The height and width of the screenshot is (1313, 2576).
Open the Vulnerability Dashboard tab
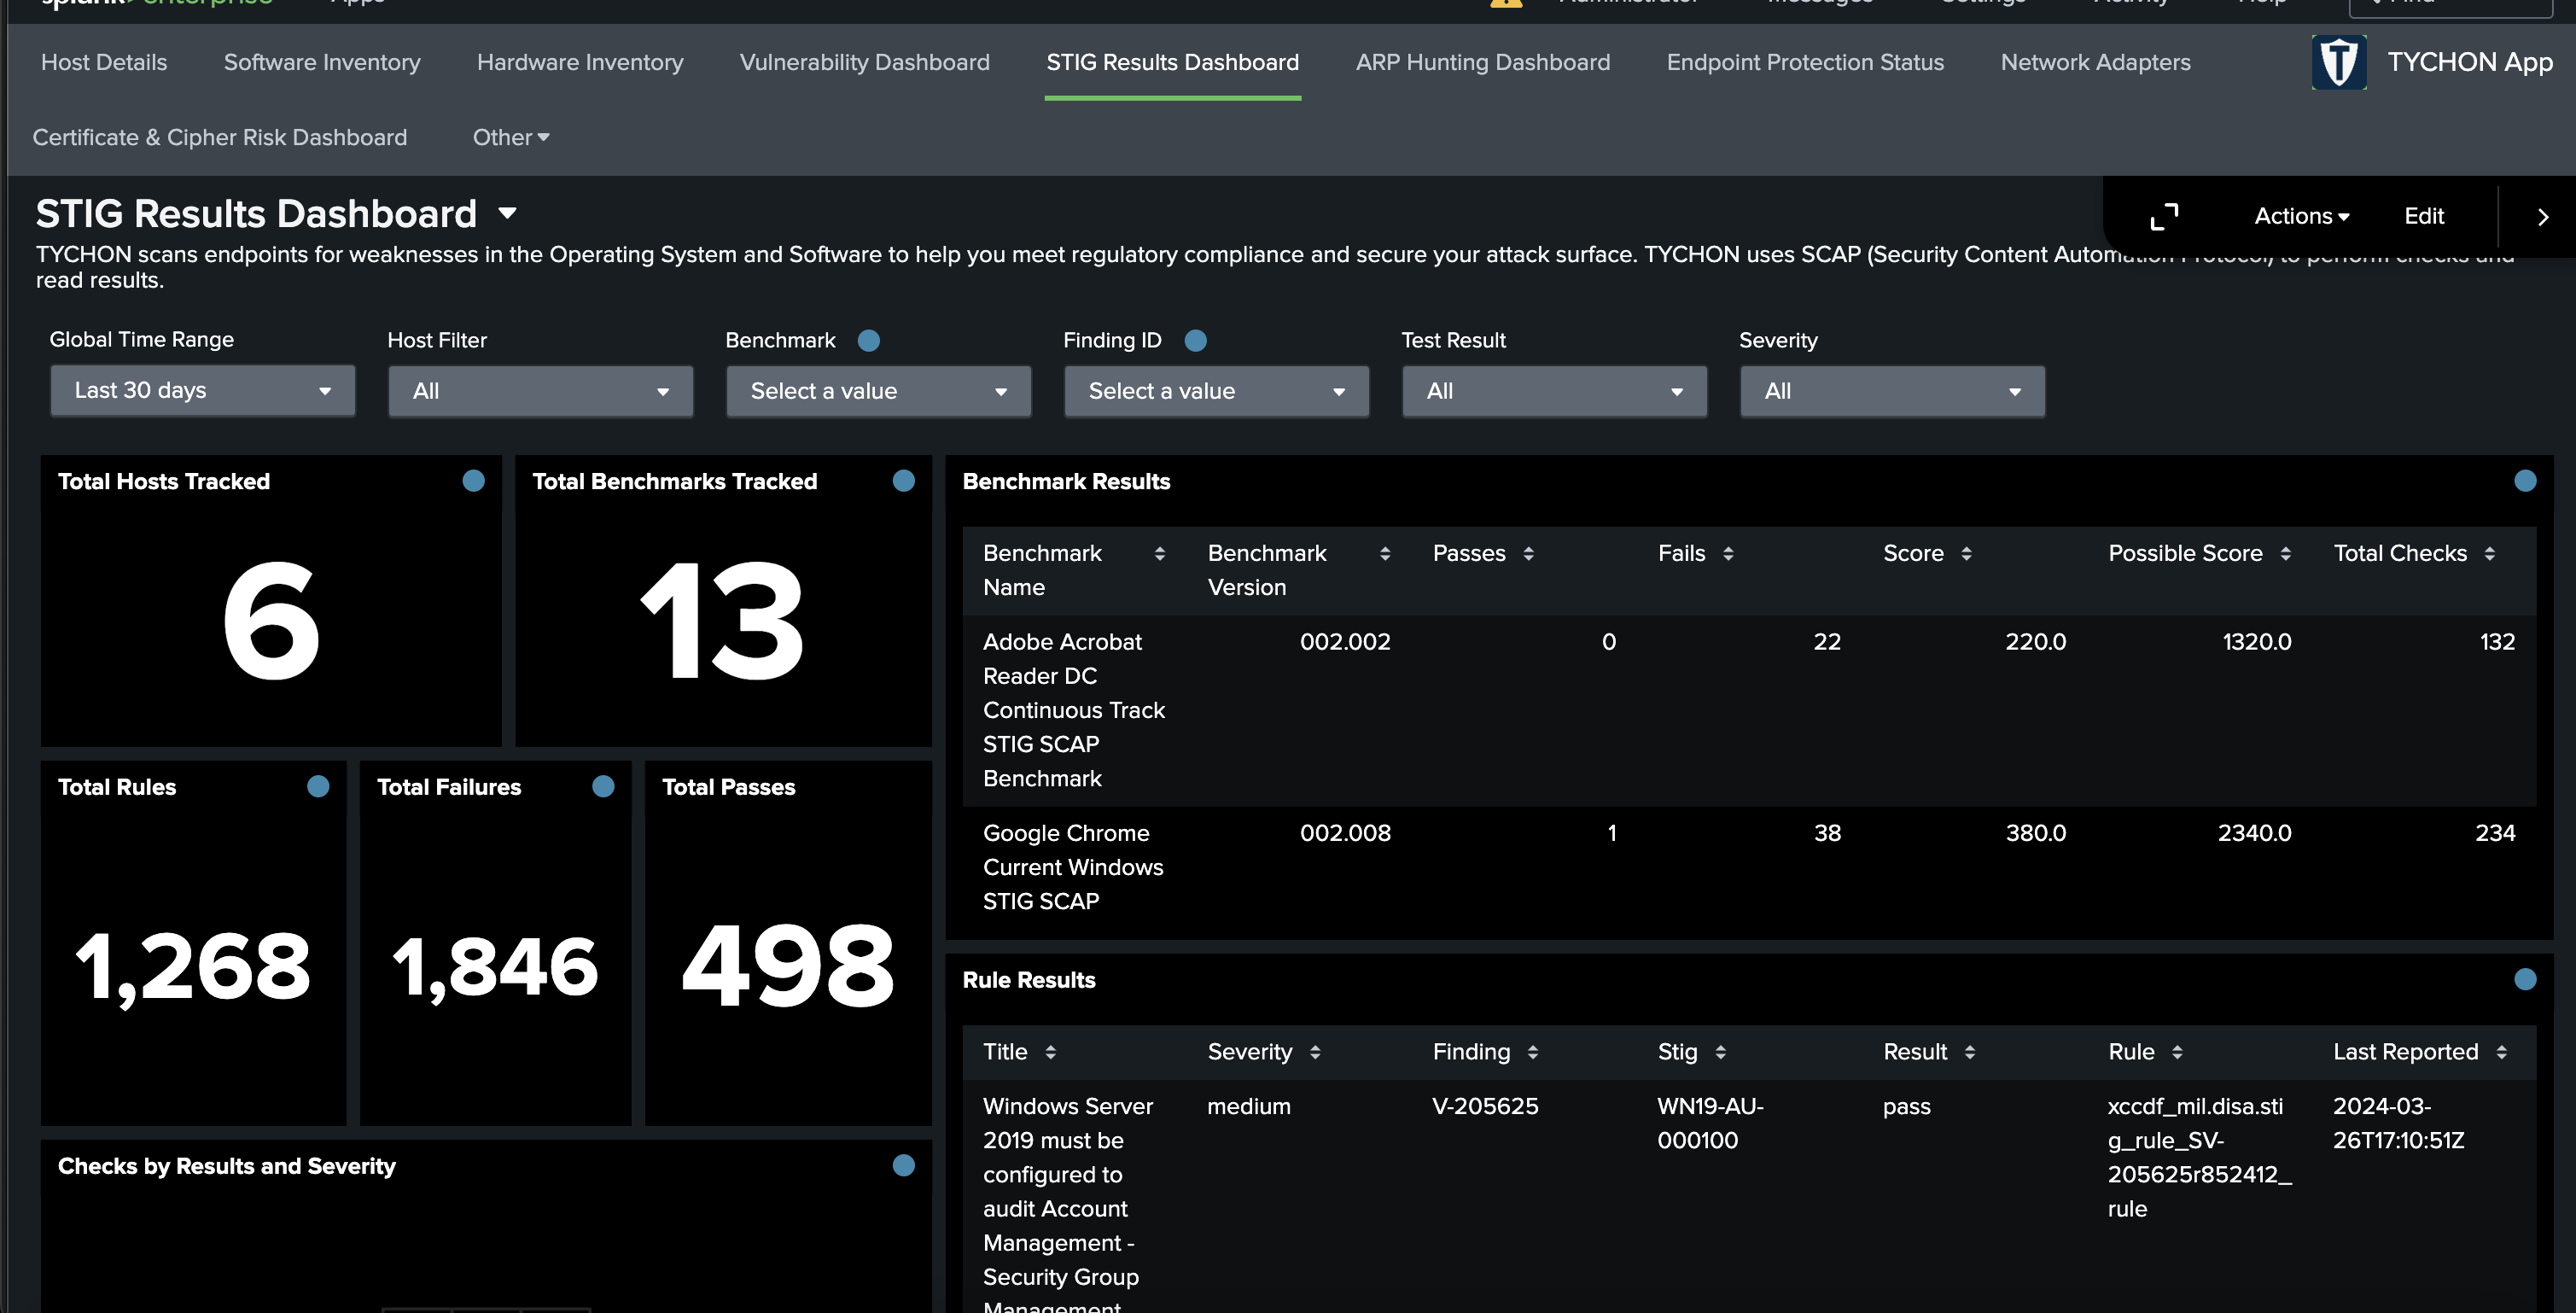point(865,62)
